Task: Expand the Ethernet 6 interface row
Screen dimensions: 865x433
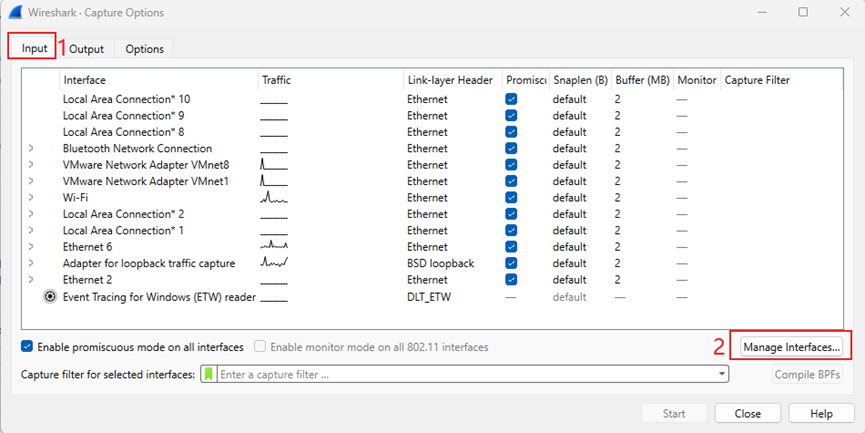Action: 31,247
